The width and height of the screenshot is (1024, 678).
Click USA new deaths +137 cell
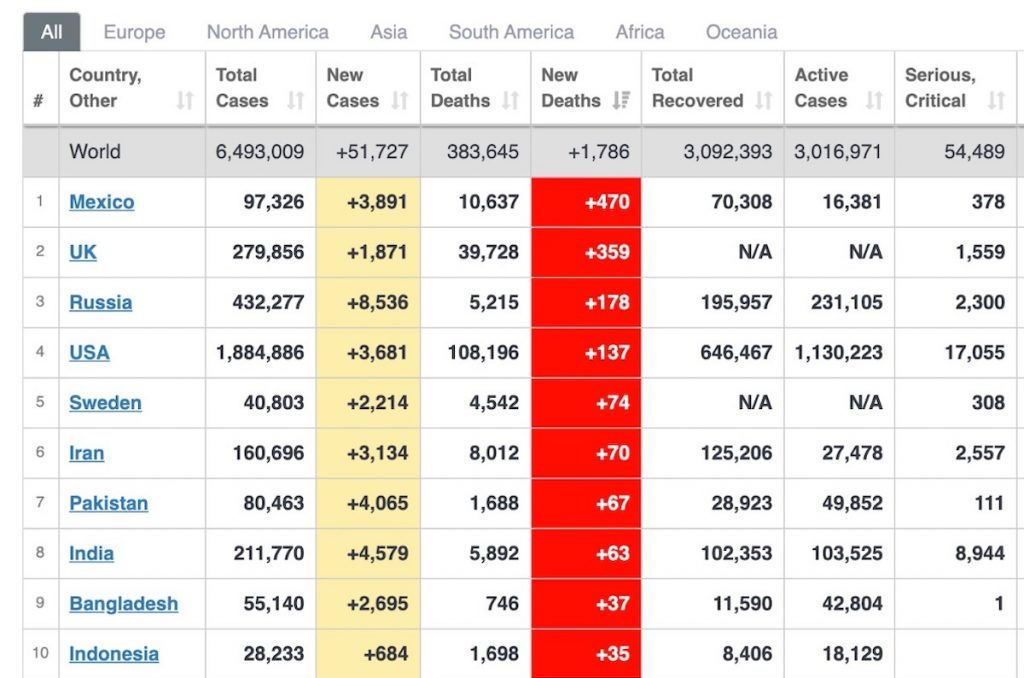tap(586, 353)
